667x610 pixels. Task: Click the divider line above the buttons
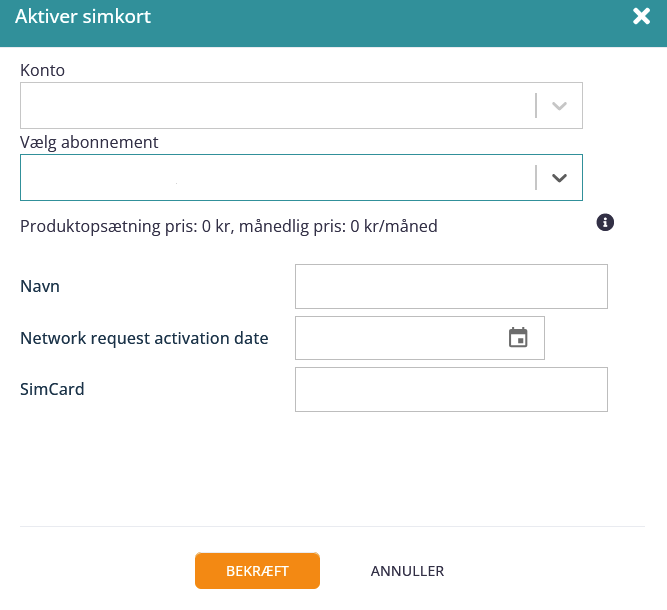pyautogui.click(x=332, y=526)
